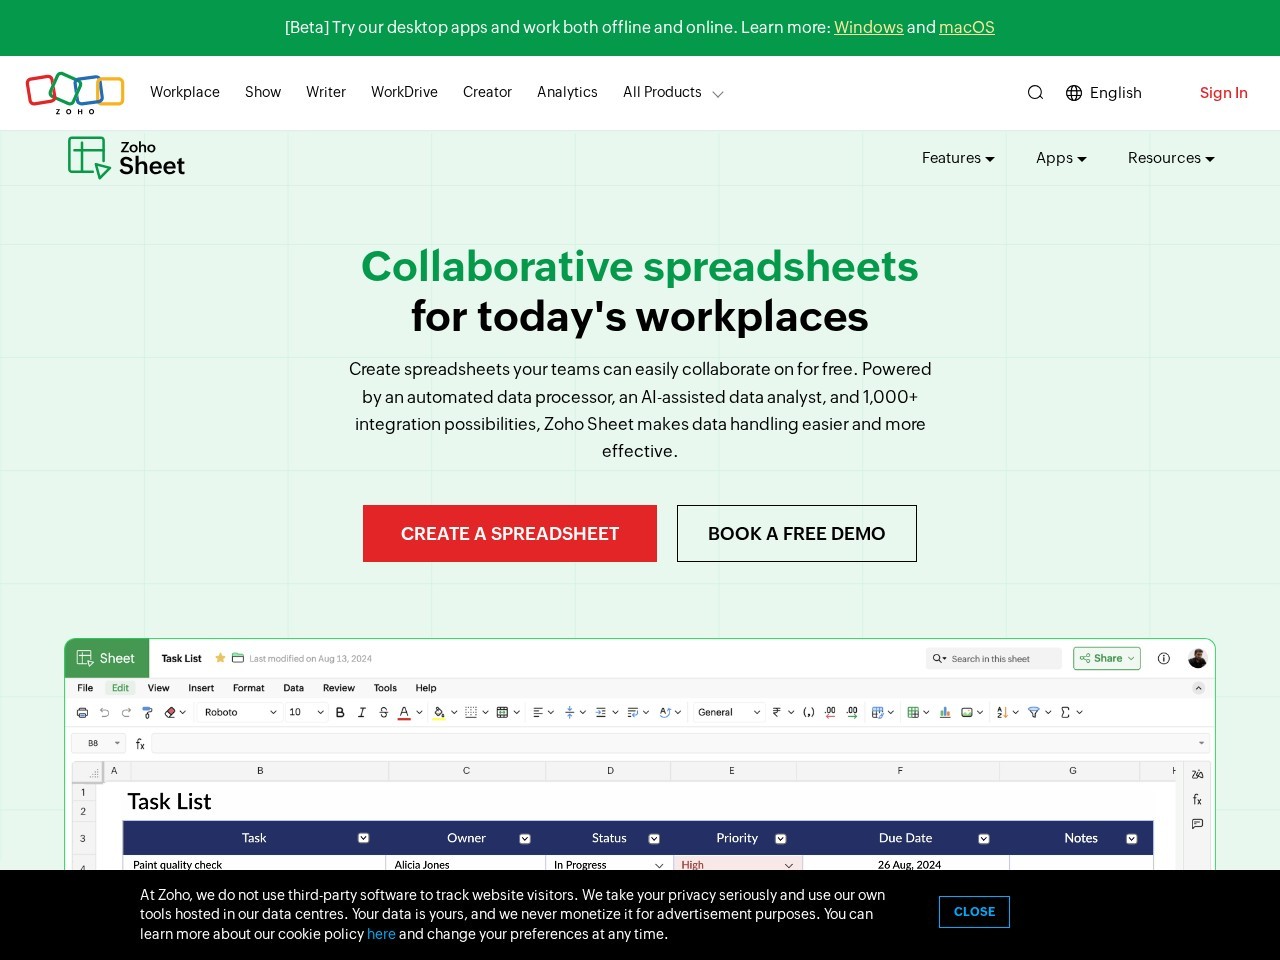The width and height of the screenshot is (1280, 960).
Task: Click the Zoho logo in header
Action: point(75,92)
